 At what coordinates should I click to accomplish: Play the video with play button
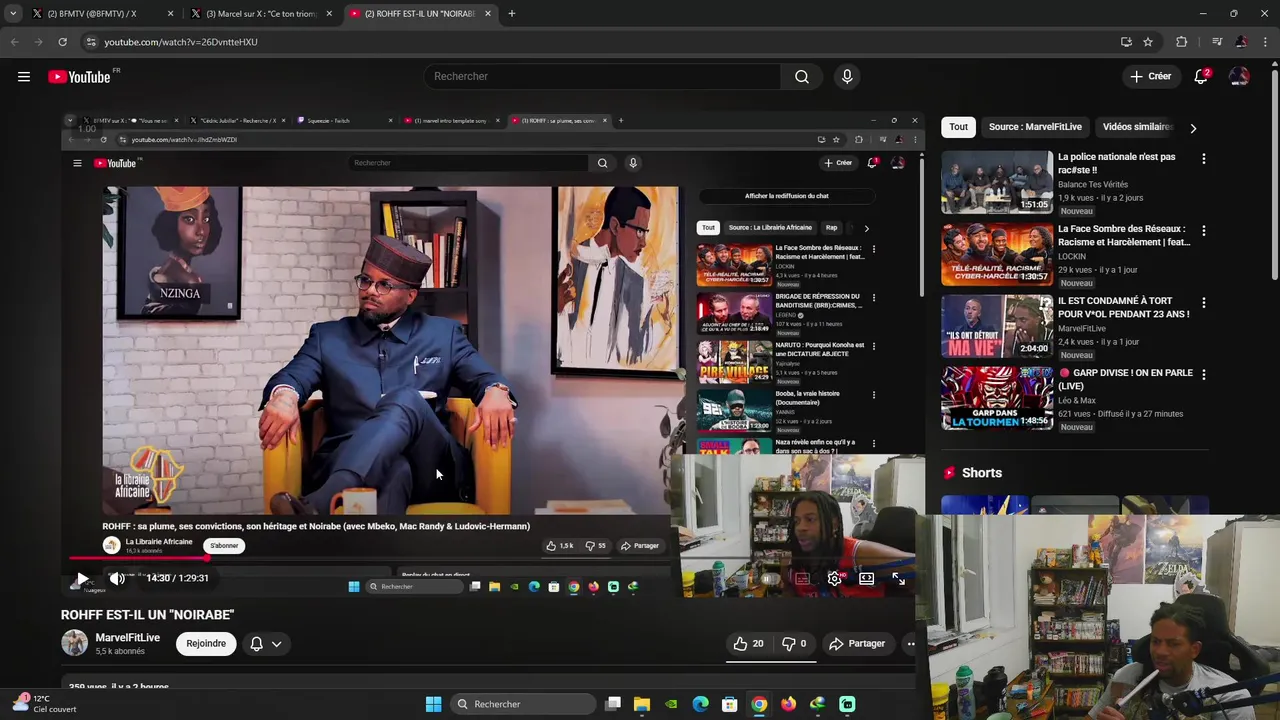[82, 578]
